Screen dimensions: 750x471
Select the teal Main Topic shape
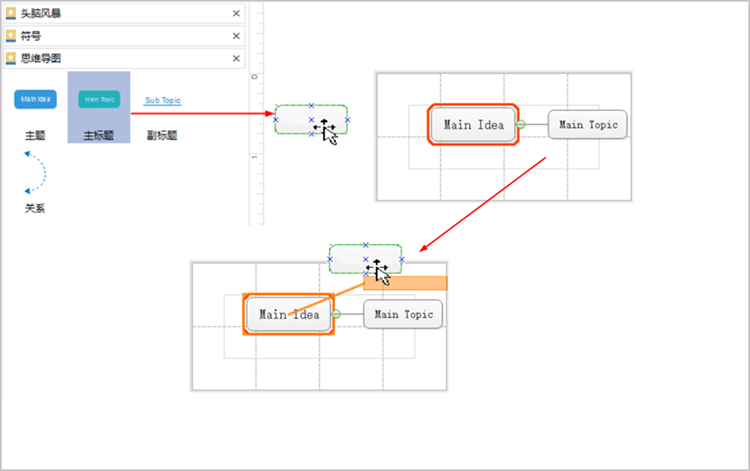click(x=99, y=99)
